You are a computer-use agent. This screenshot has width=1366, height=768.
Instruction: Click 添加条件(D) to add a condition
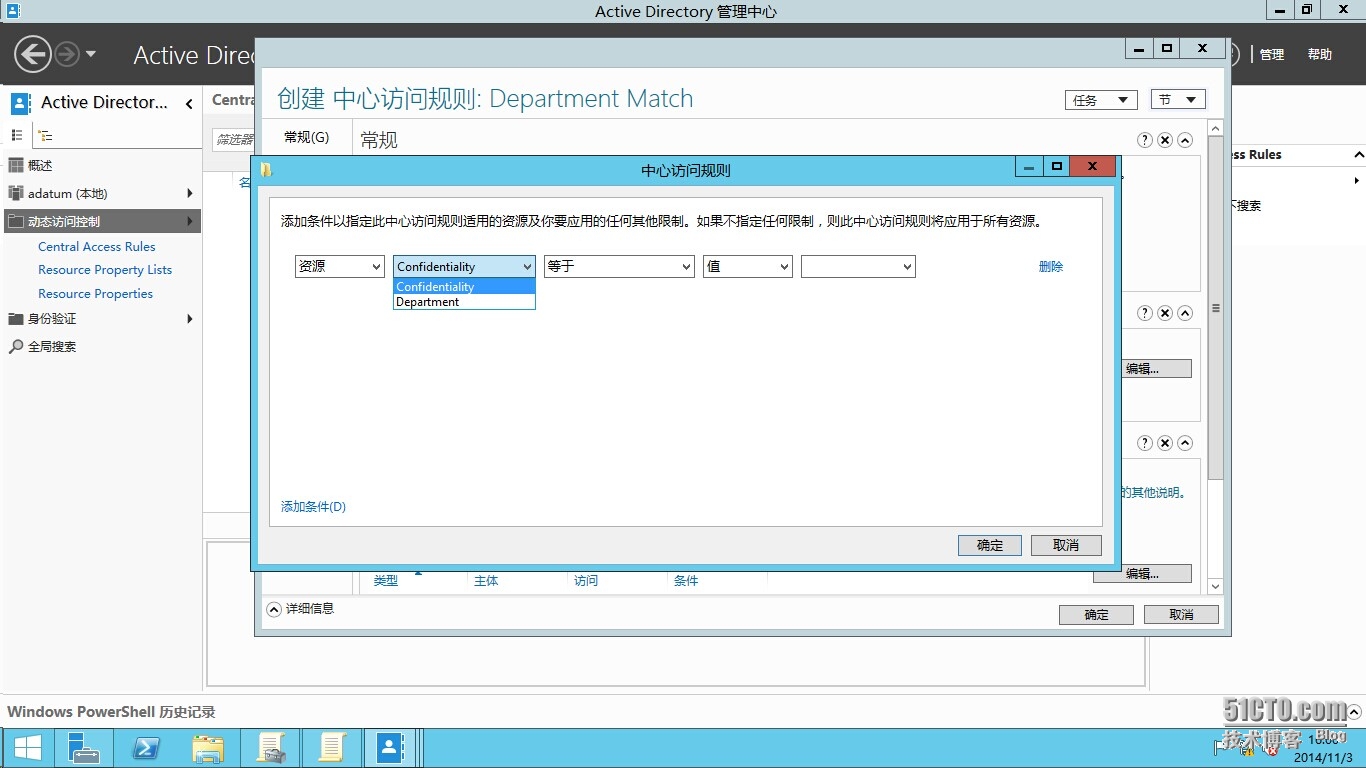coord(313,507)
